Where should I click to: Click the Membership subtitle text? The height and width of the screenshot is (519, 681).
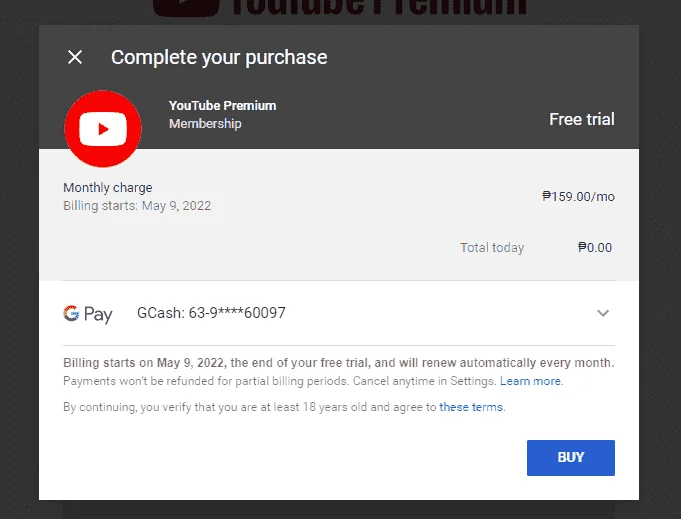(x=205, y=124)
